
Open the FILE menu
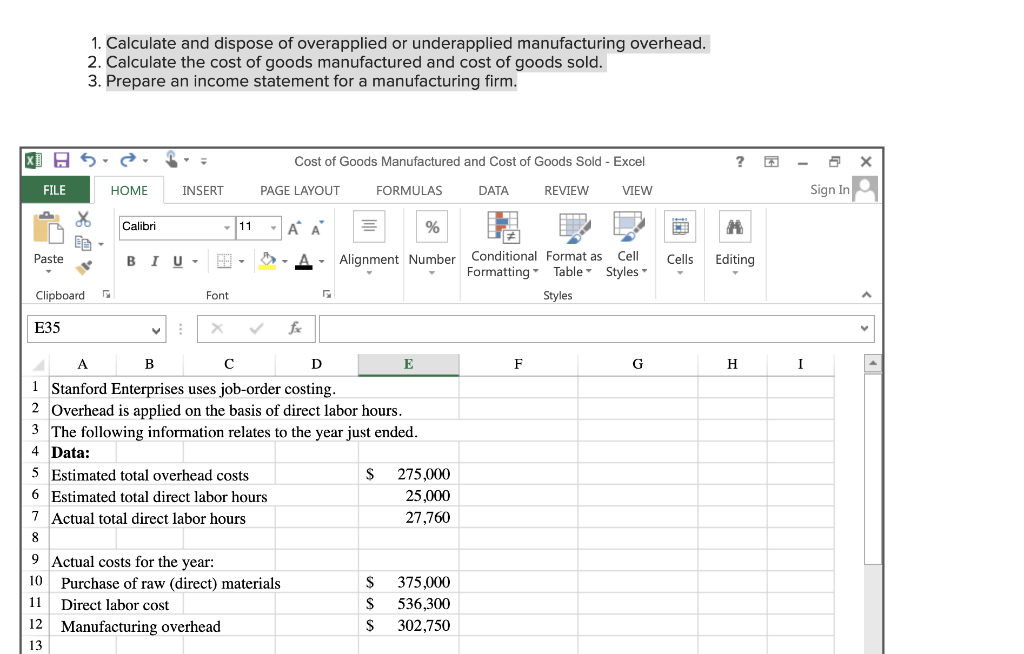tap(55, 190)
